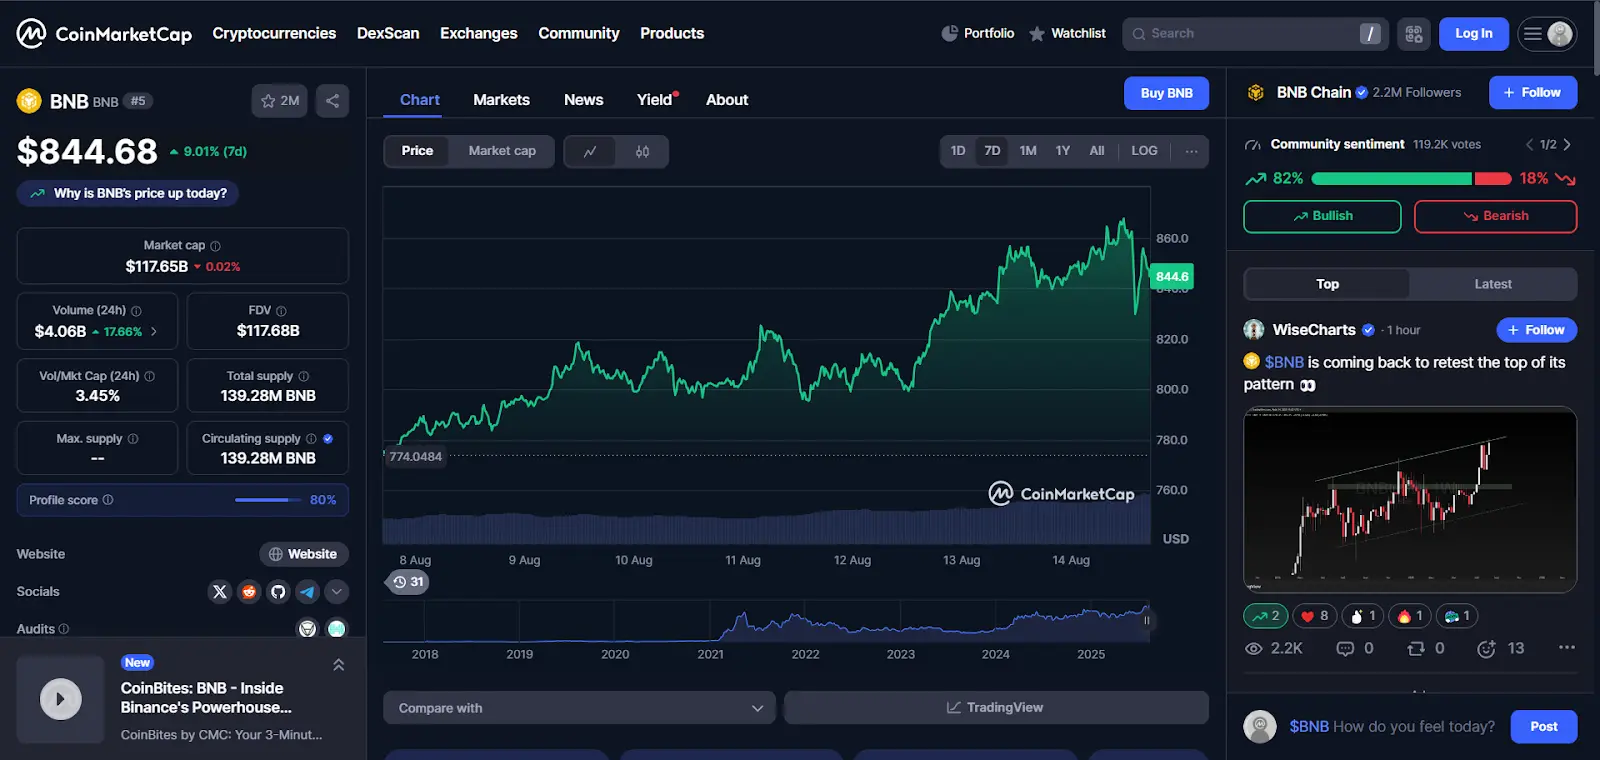Click the Profile score progress bar

click(x=268, y=500)
